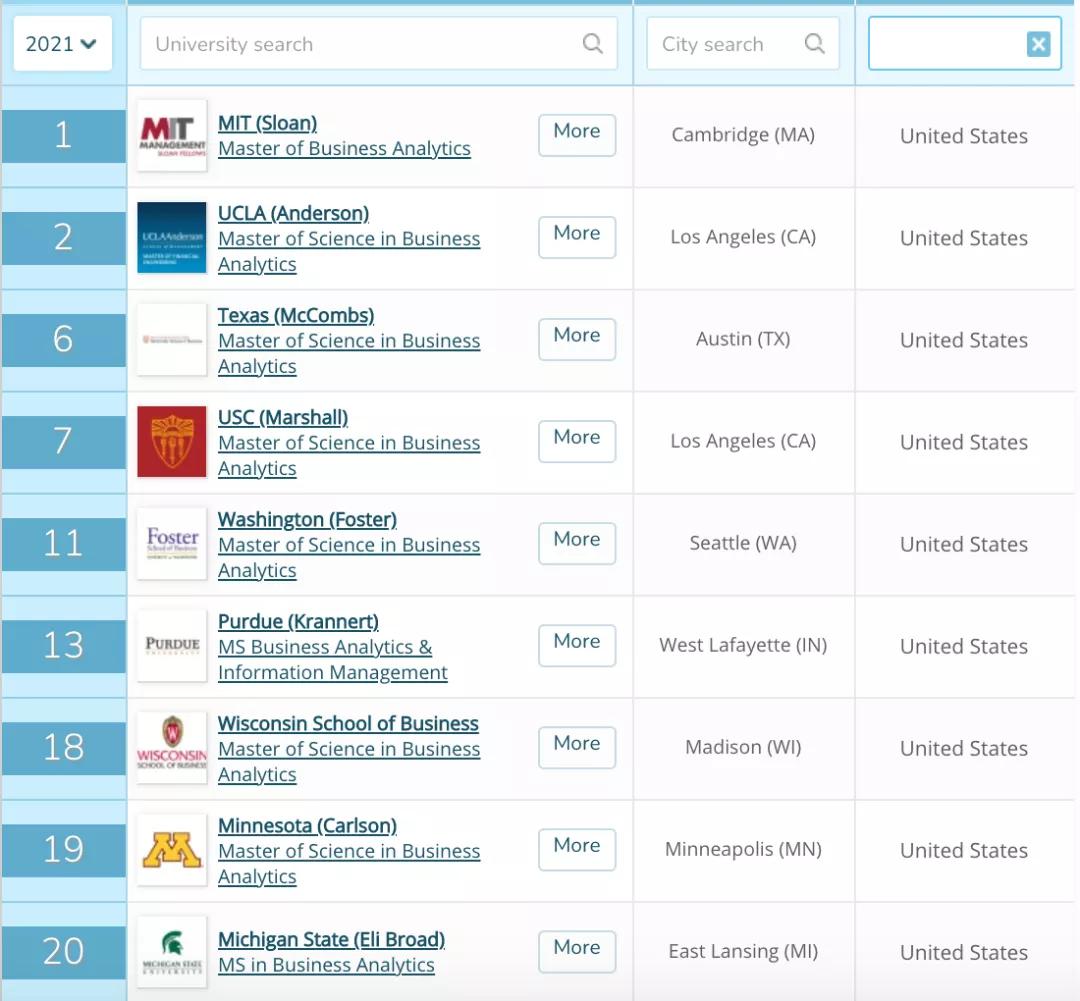Open MIT's Master of Business Analytics link
Screen dimensions: 1080x1001
[344, 149]
